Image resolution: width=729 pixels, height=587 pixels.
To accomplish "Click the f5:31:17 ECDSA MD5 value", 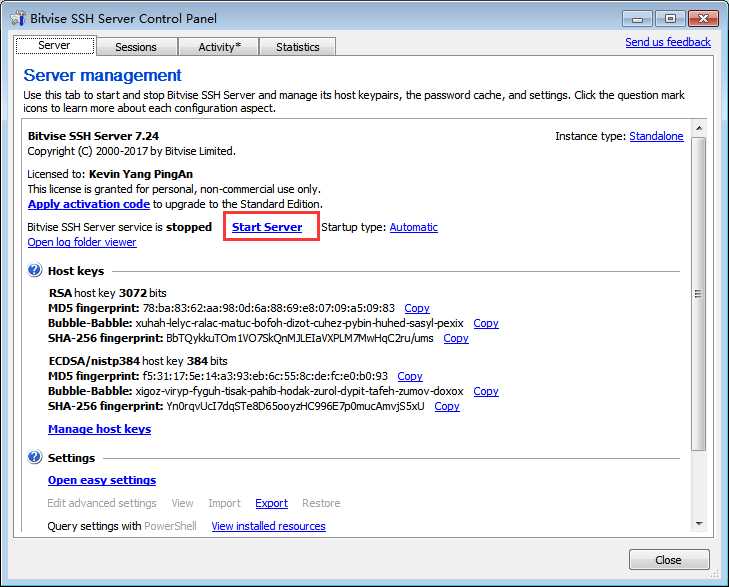I will (265, 376).
